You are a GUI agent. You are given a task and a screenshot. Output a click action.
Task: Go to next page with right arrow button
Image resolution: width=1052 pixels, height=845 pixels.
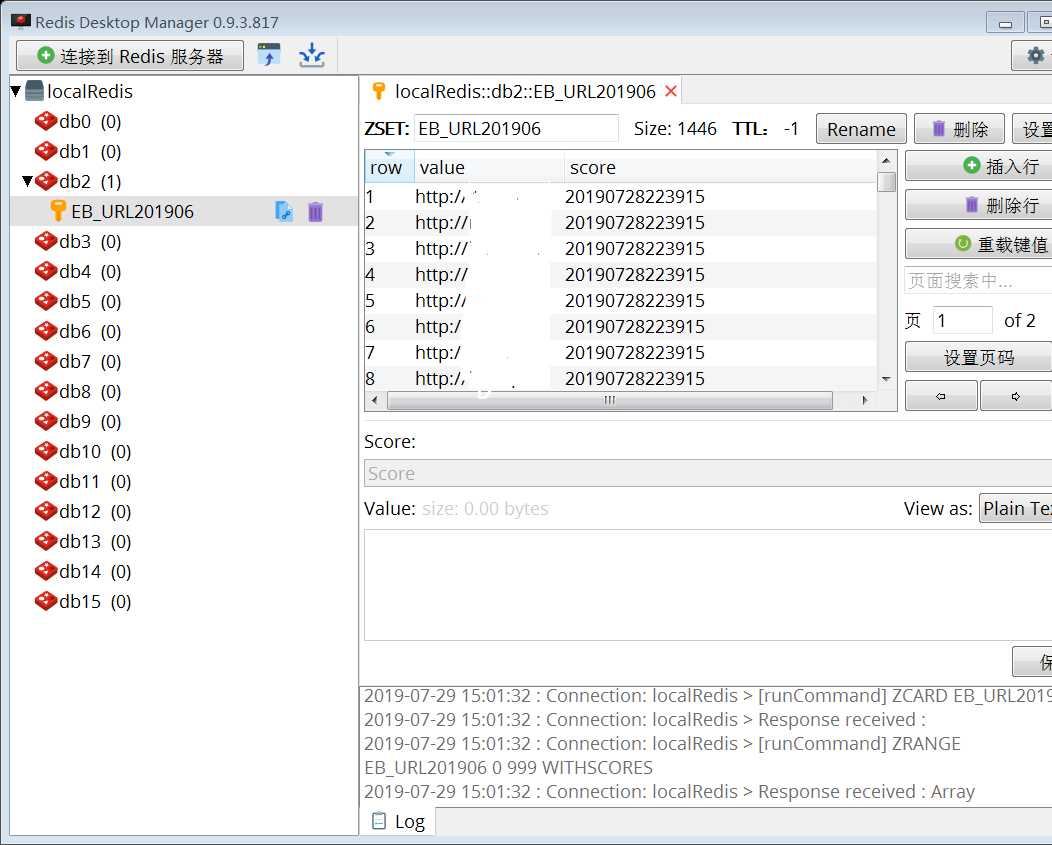[x=1016, y=396]
